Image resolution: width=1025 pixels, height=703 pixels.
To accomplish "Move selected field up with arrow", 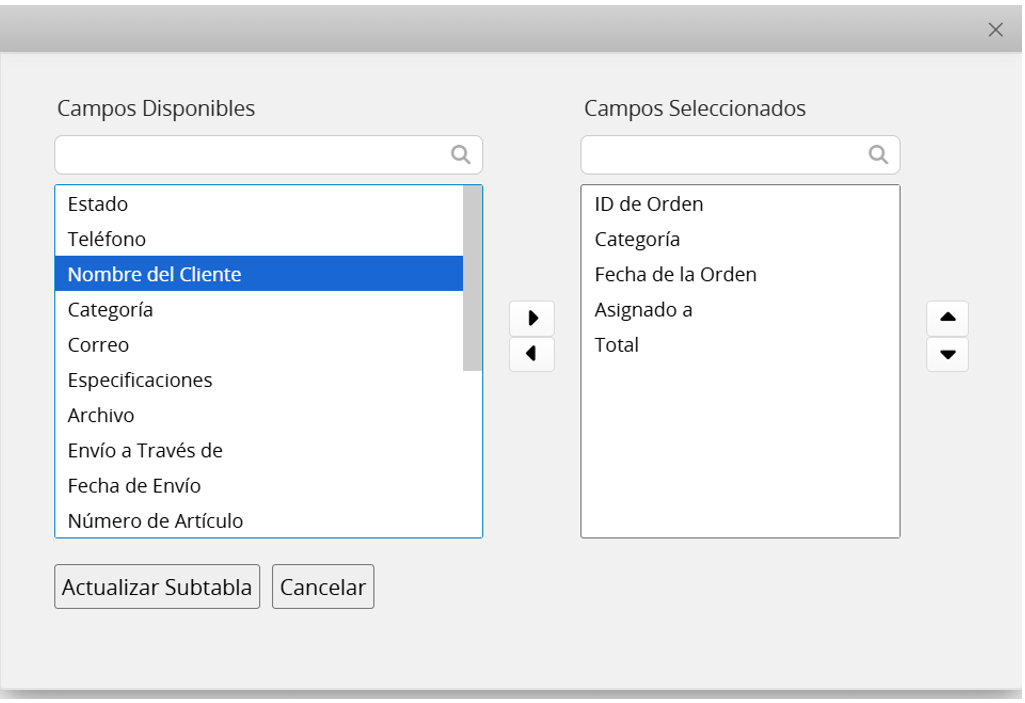I will click(947, 318).
